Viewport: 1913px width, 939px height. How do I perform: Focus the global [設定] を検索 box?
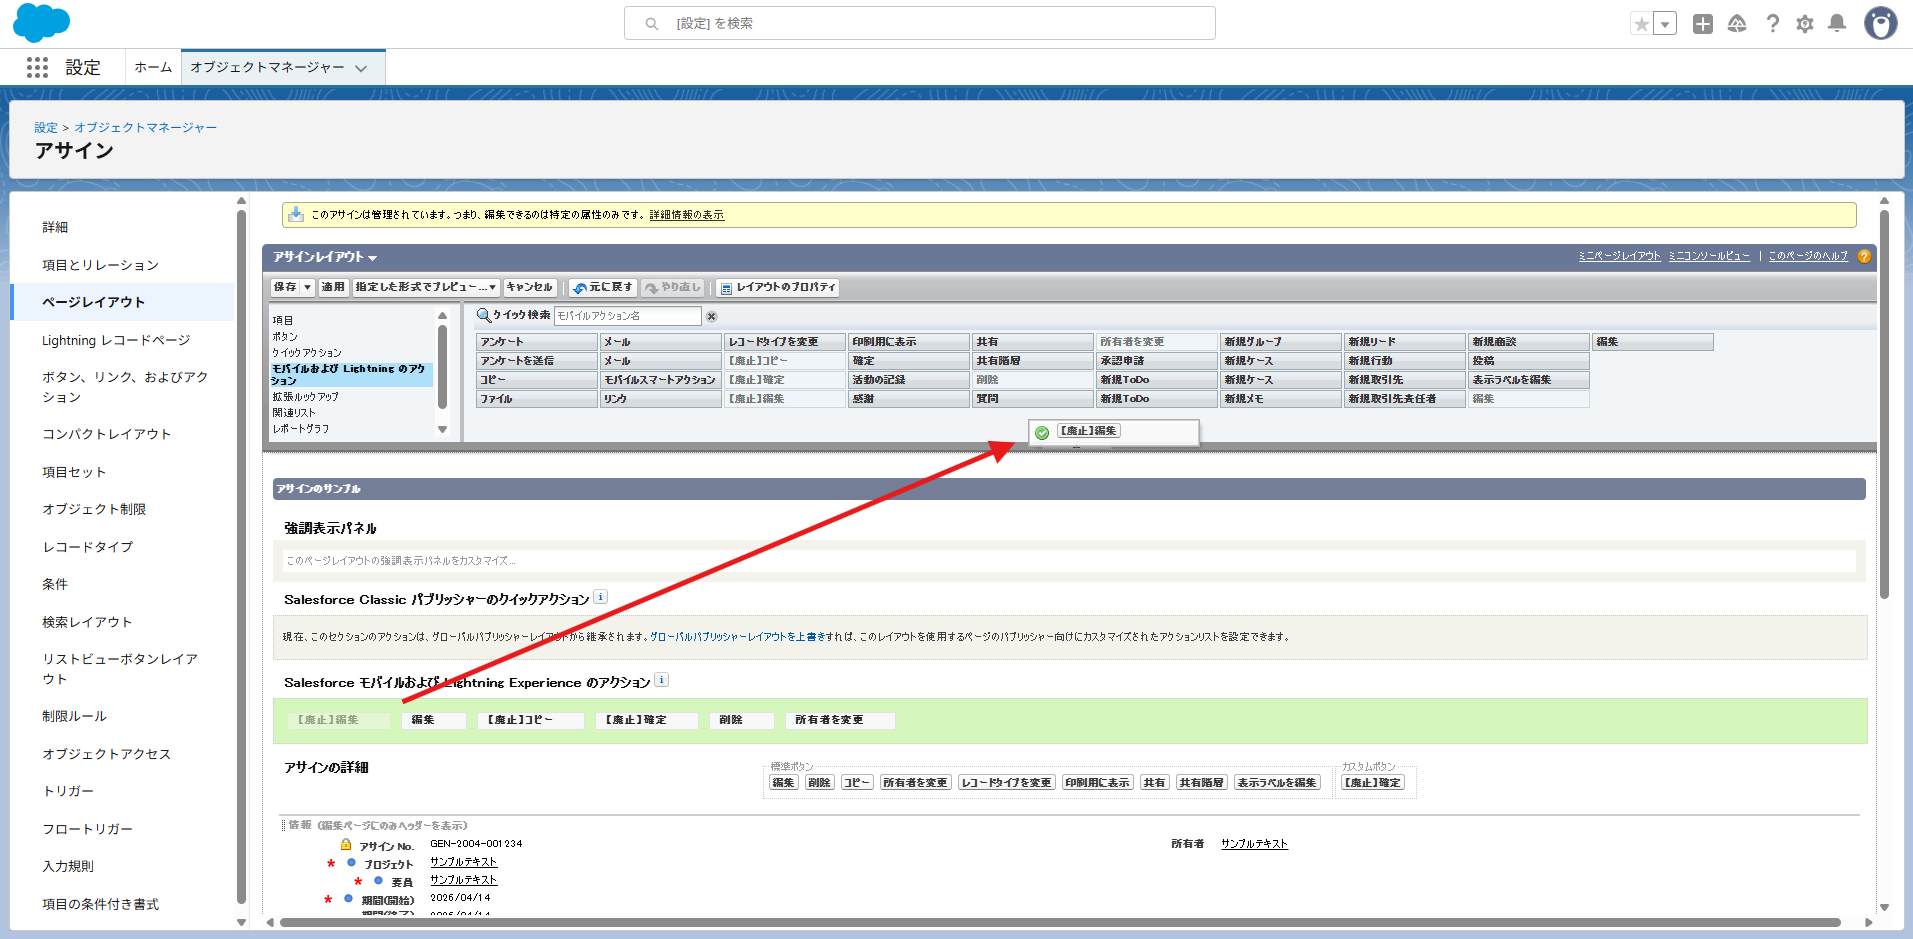coord(919,23)
